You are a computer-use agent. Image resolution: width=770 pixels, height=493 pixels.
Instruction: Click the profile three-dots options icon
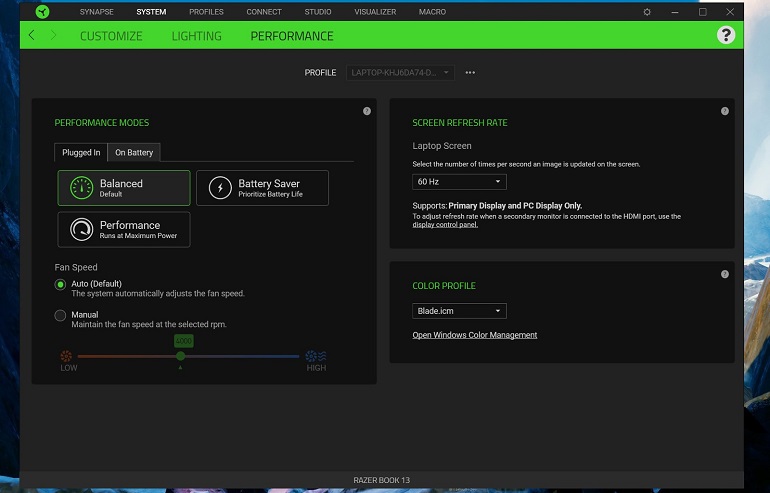click(470, 73)
